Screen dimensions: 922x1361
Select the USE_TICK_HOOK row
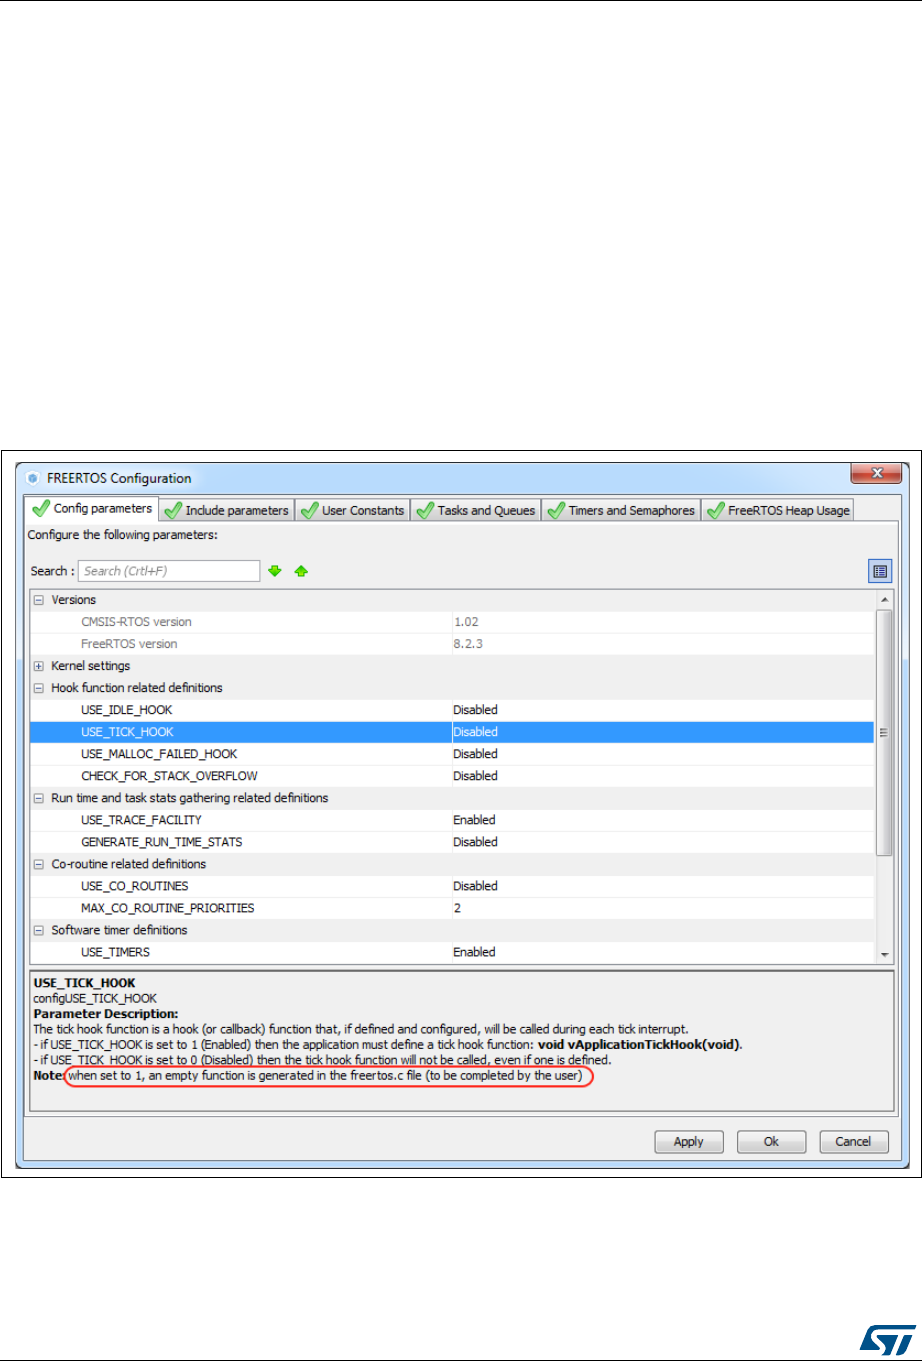[x=452, y=732]
